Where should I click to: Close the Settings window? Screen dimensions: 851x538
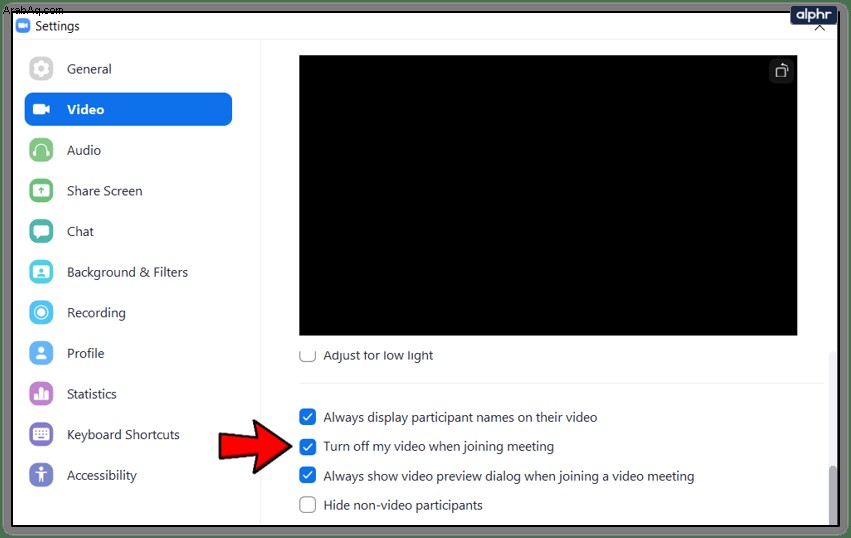[x=820, y=28]
